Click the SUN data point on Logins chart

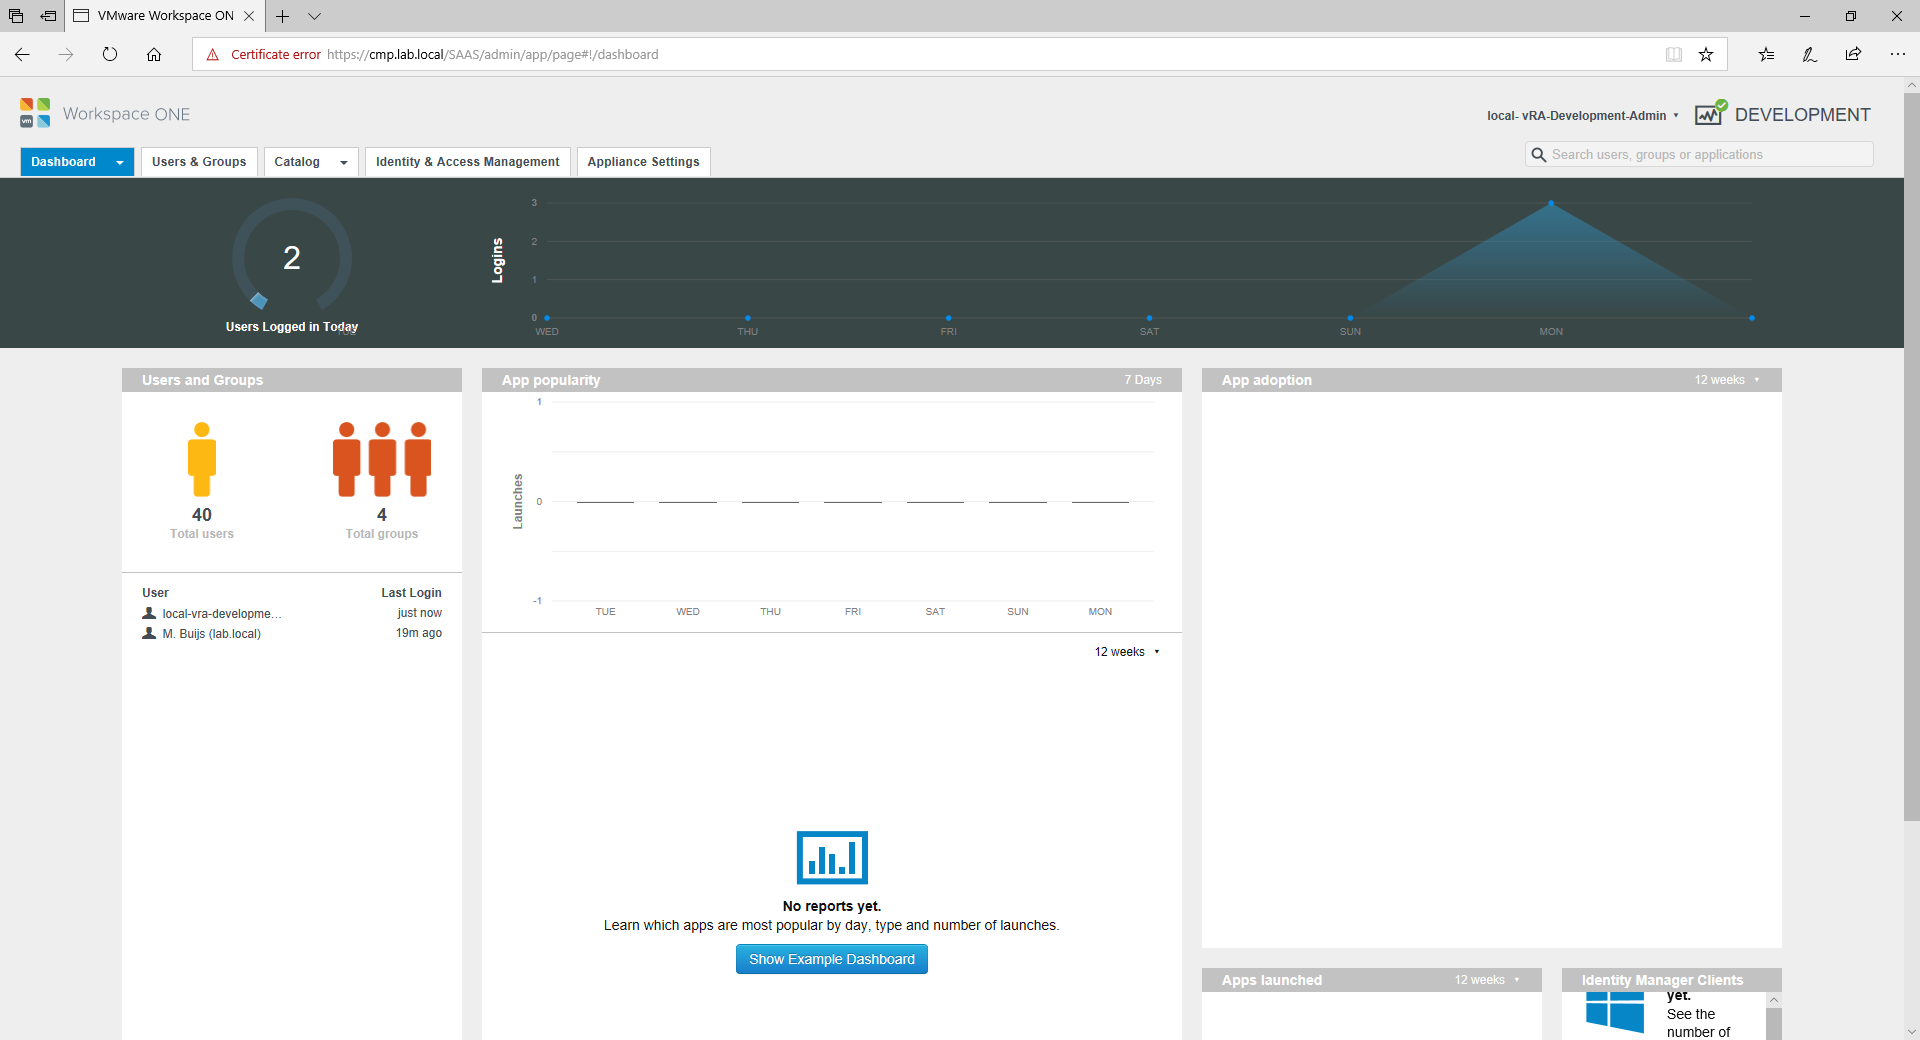click(1350, 318)
